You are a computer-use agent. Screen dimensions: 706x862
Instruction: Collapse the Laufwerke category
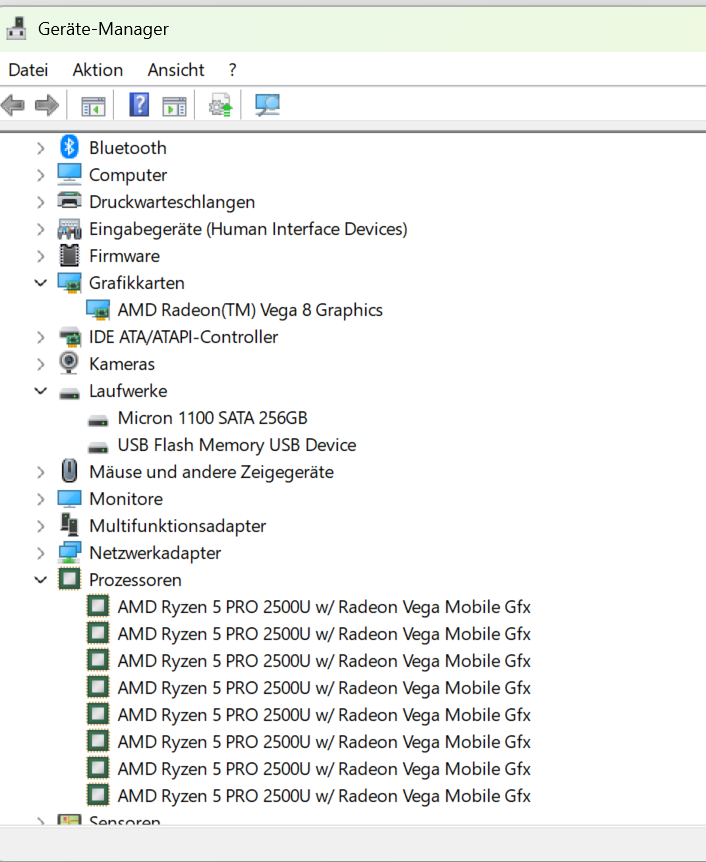(41, 391)
